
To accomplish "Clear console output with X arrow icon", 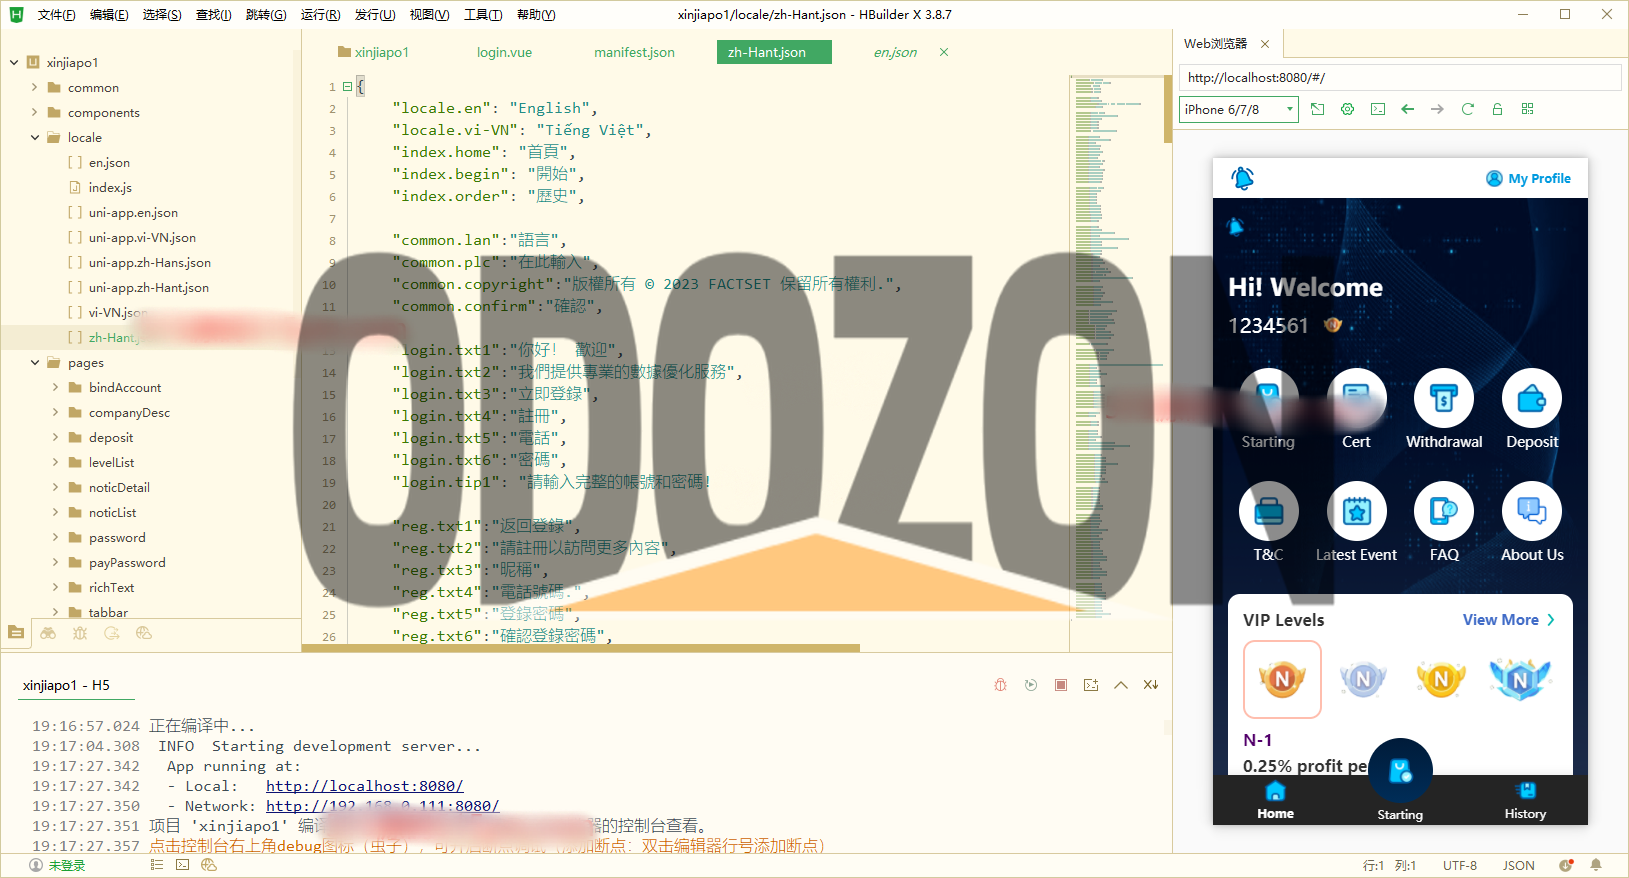I will pyautogui.click(x=1151, y=685).
